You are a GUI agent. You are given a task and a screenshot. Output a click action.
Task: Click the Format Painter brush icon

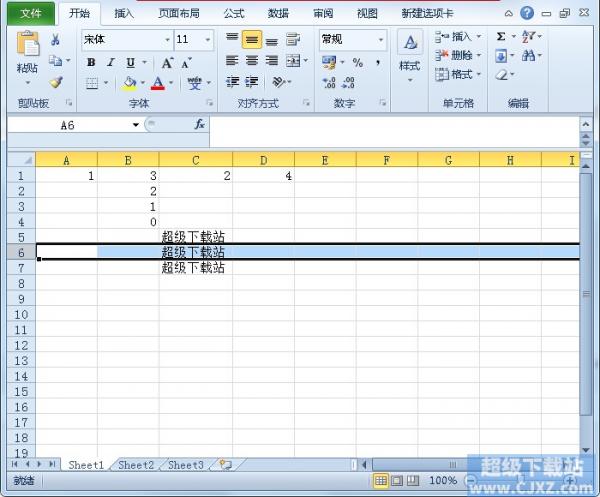click(x=56, y=82)
